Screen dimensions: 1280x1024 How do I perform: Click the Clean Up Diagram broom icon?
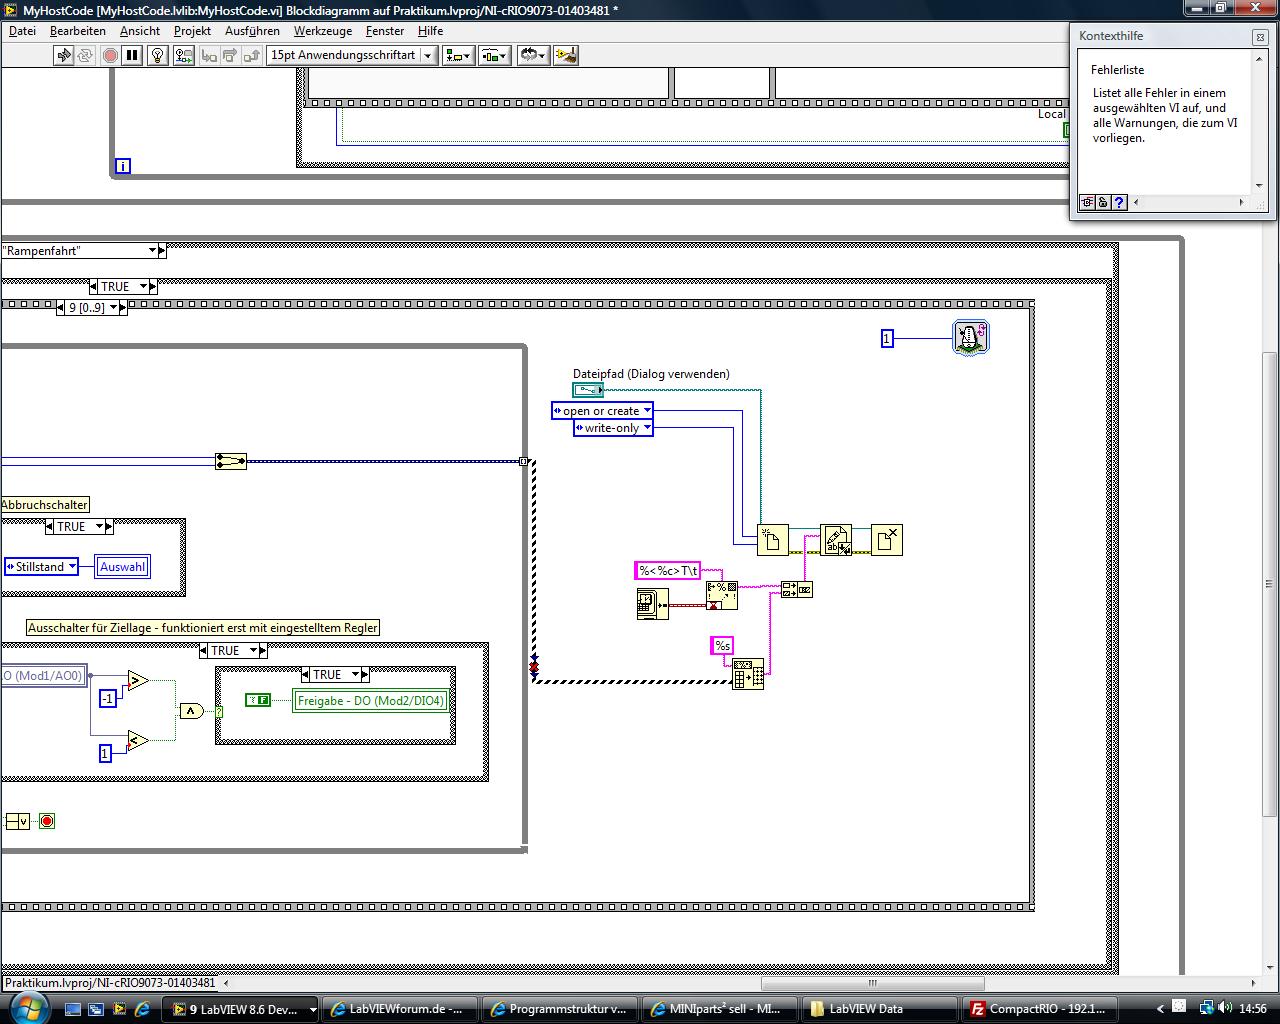(x=565, y=56)
